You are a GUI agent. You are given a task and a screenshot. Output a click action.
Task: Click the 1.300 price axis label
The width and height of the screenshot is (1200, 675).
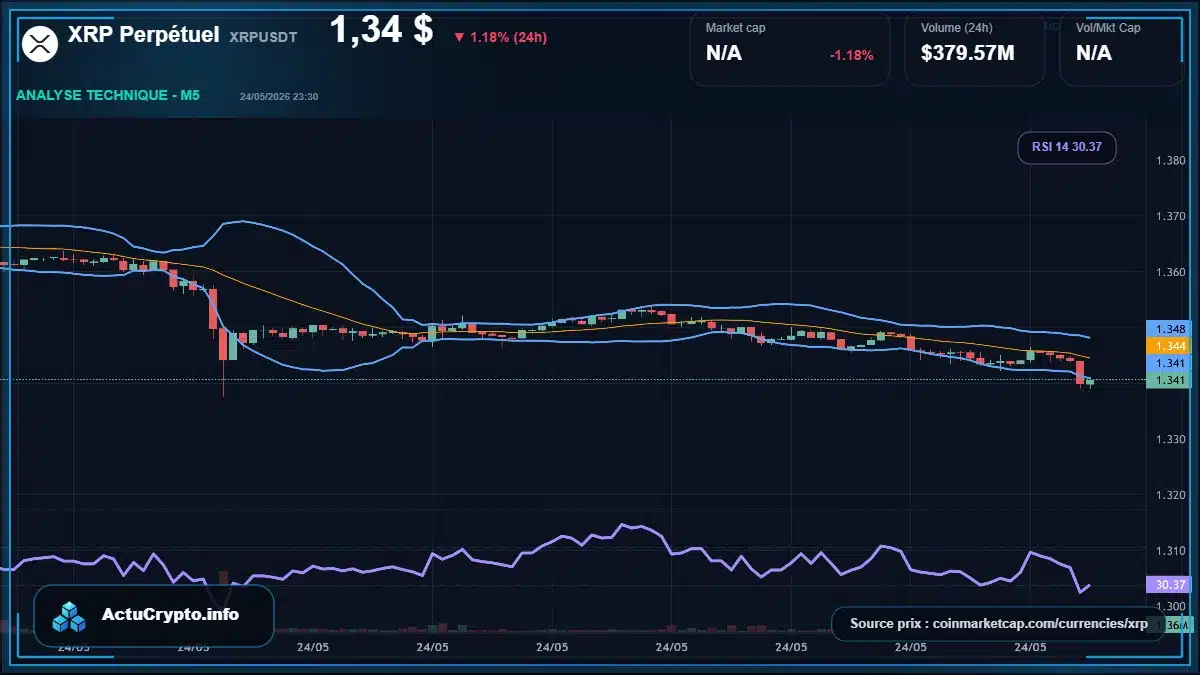(x=1170, y=607)
